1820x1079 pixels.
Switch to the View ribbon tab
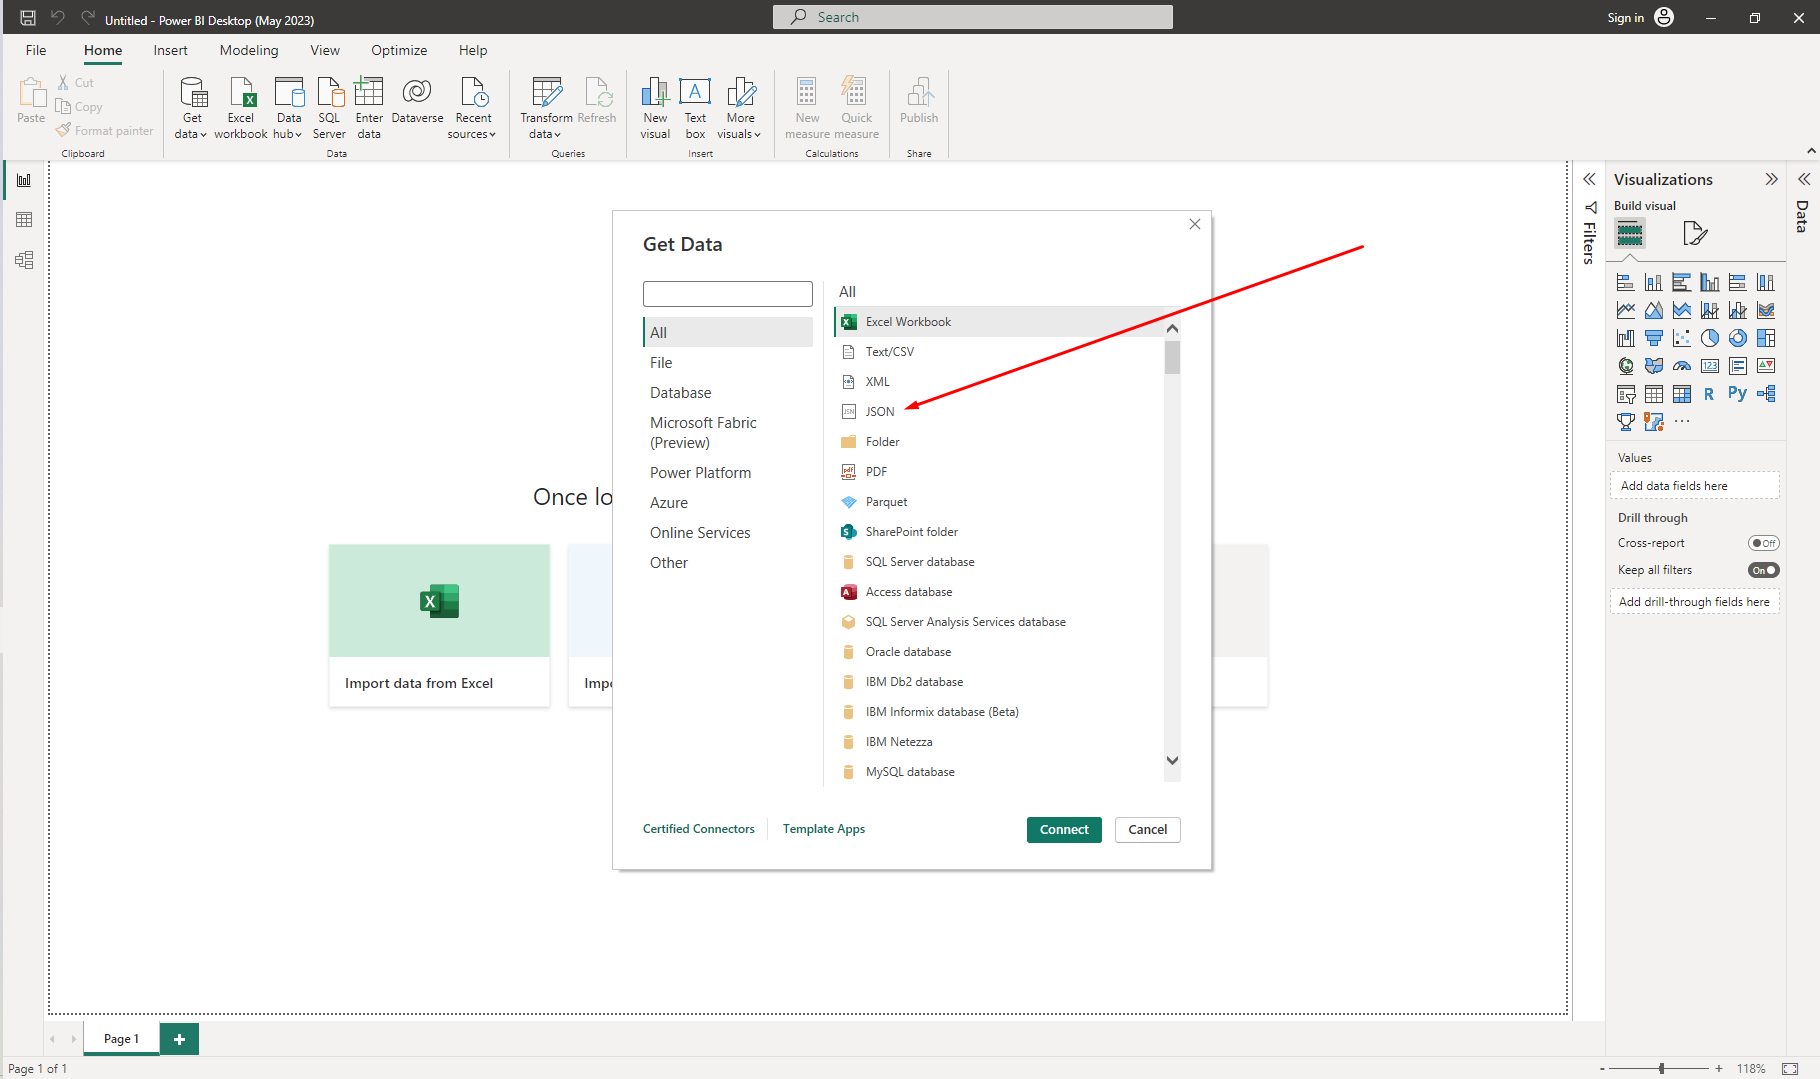click(325, 50)
